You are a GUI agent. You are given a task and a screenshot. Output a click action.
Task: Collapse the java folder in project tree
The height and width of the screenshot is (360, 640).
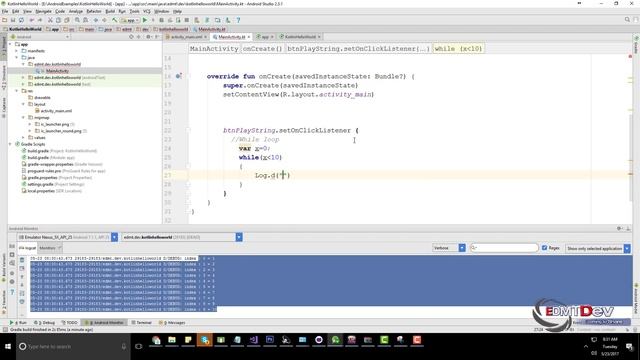[x=17, y=58]
